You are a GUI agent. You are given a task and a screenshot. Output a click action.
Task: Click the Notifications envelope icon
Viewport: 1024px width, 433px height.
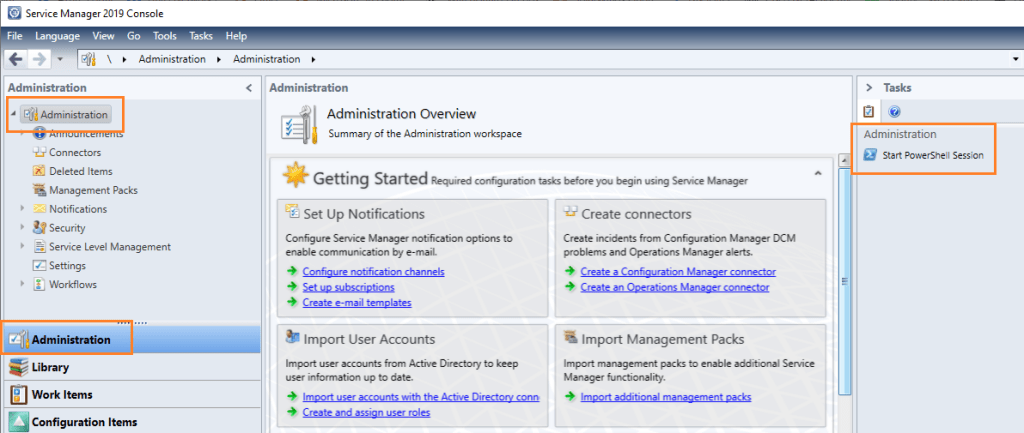point(39,209)
